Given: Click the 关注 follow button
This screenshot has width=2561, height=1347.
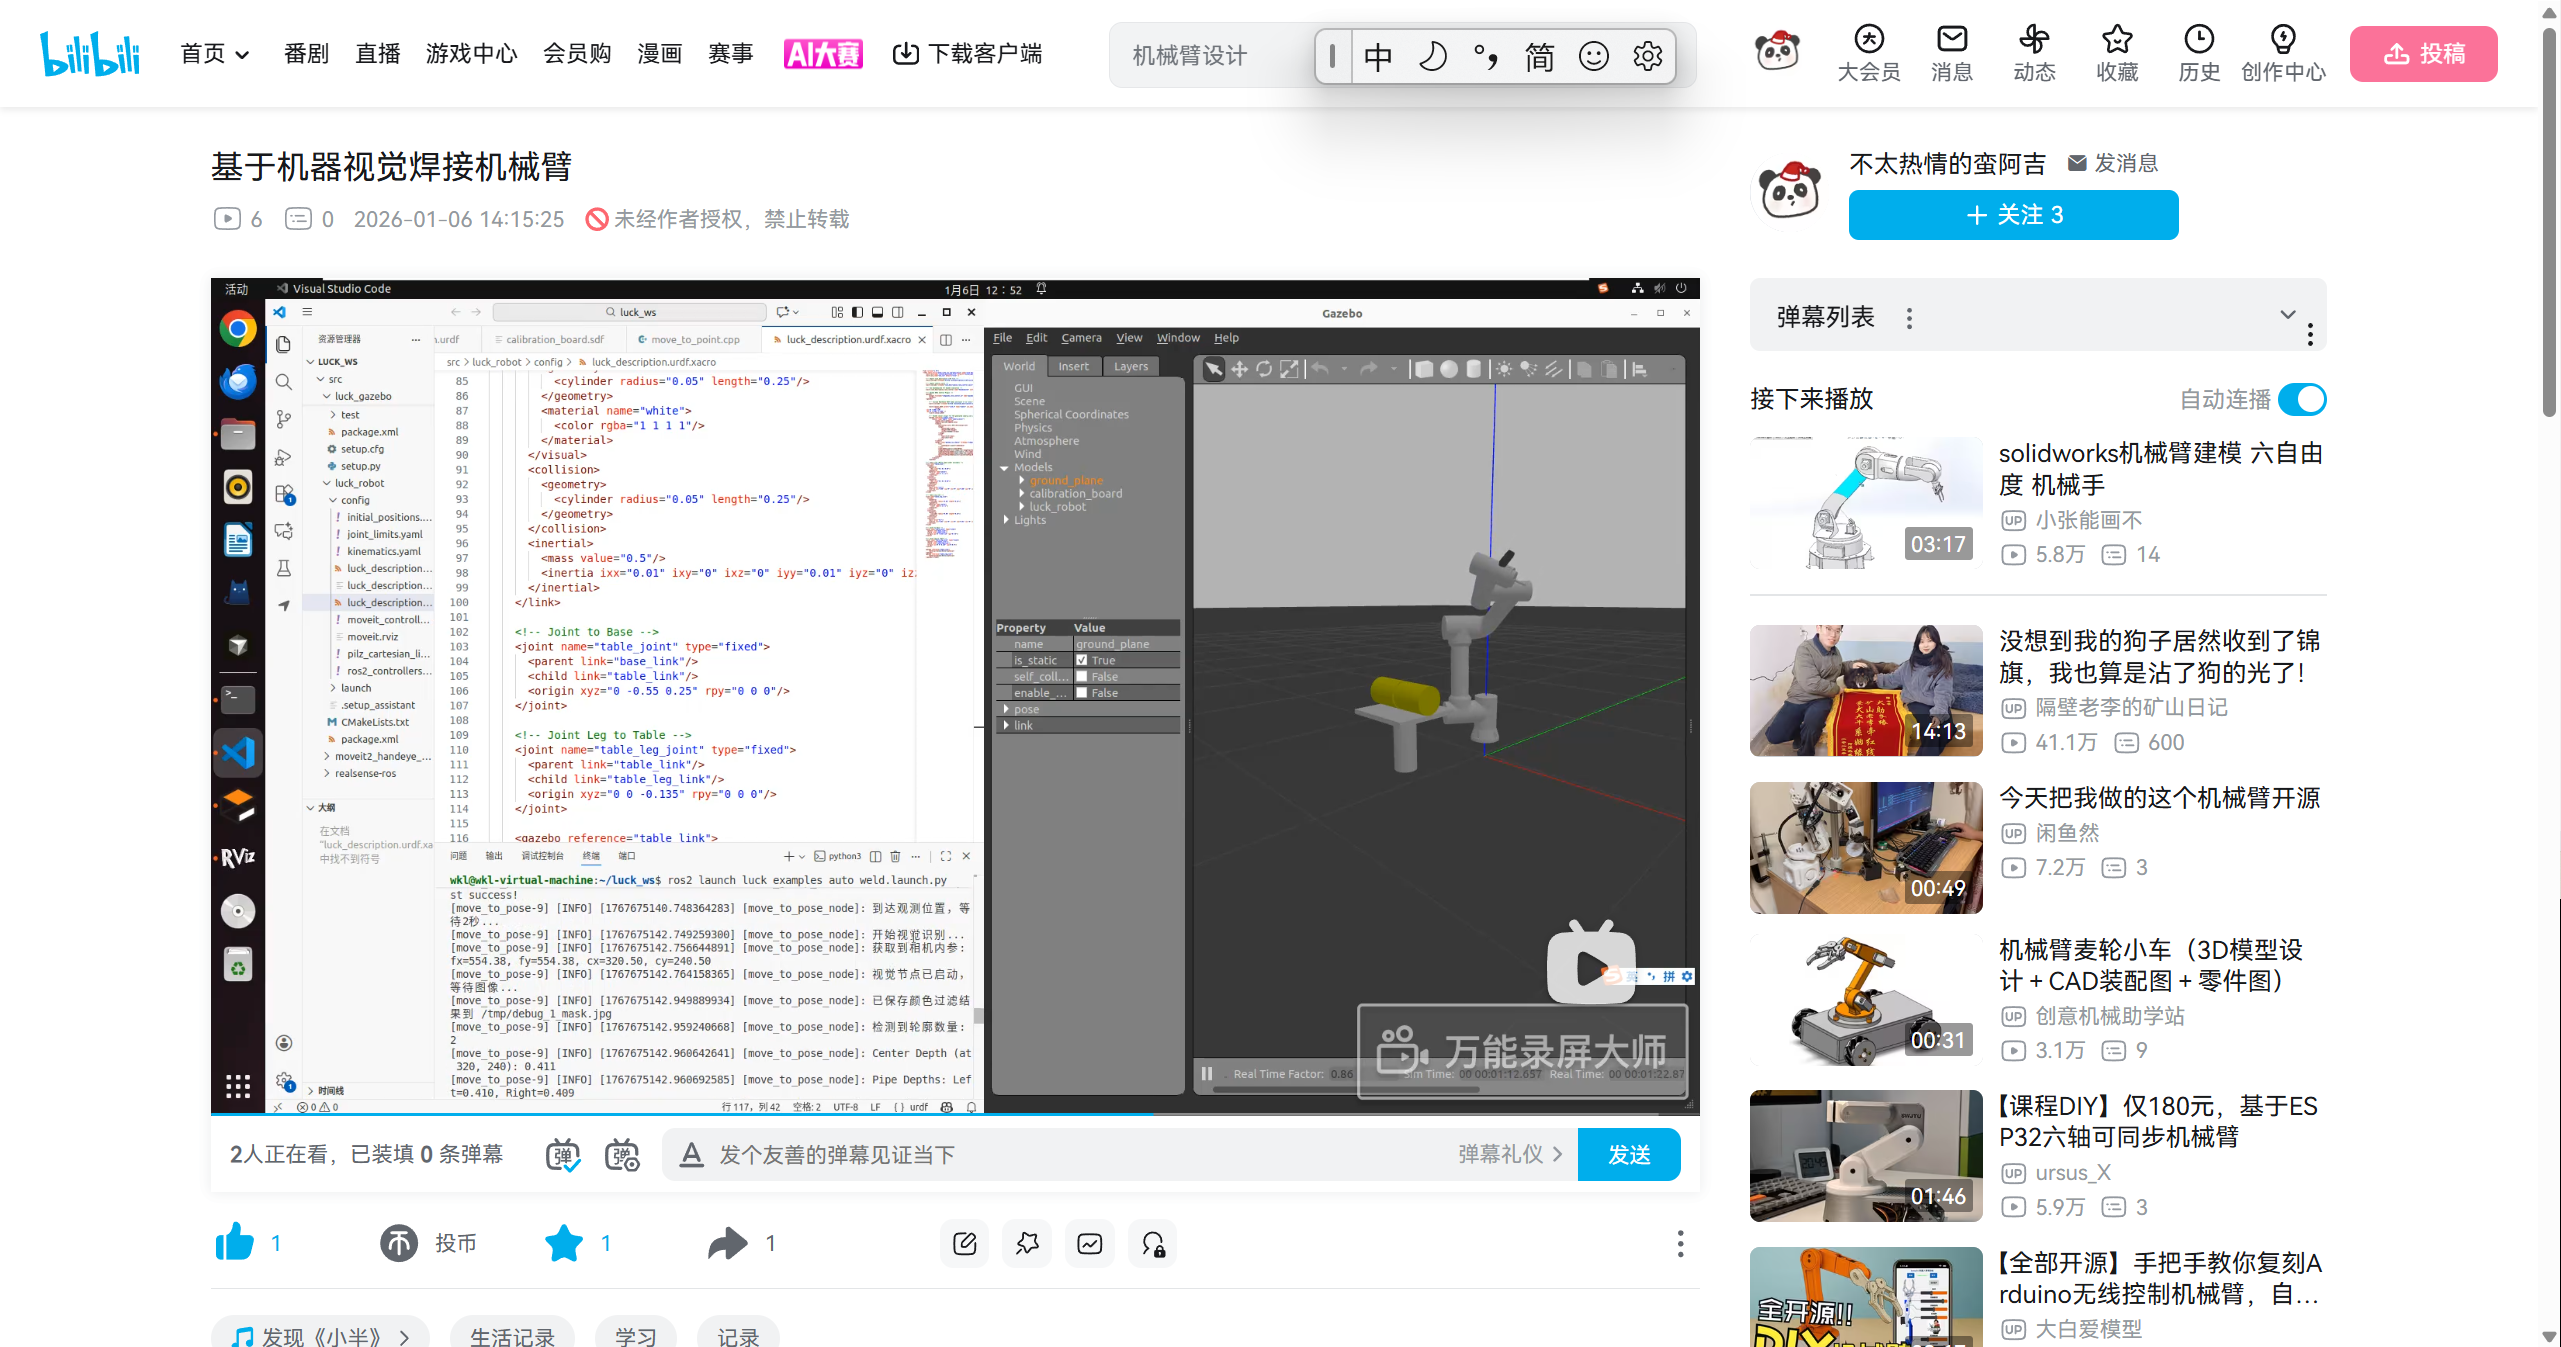Looking at the screenshot, I should pyautogui.click(x=2013, y=215).
